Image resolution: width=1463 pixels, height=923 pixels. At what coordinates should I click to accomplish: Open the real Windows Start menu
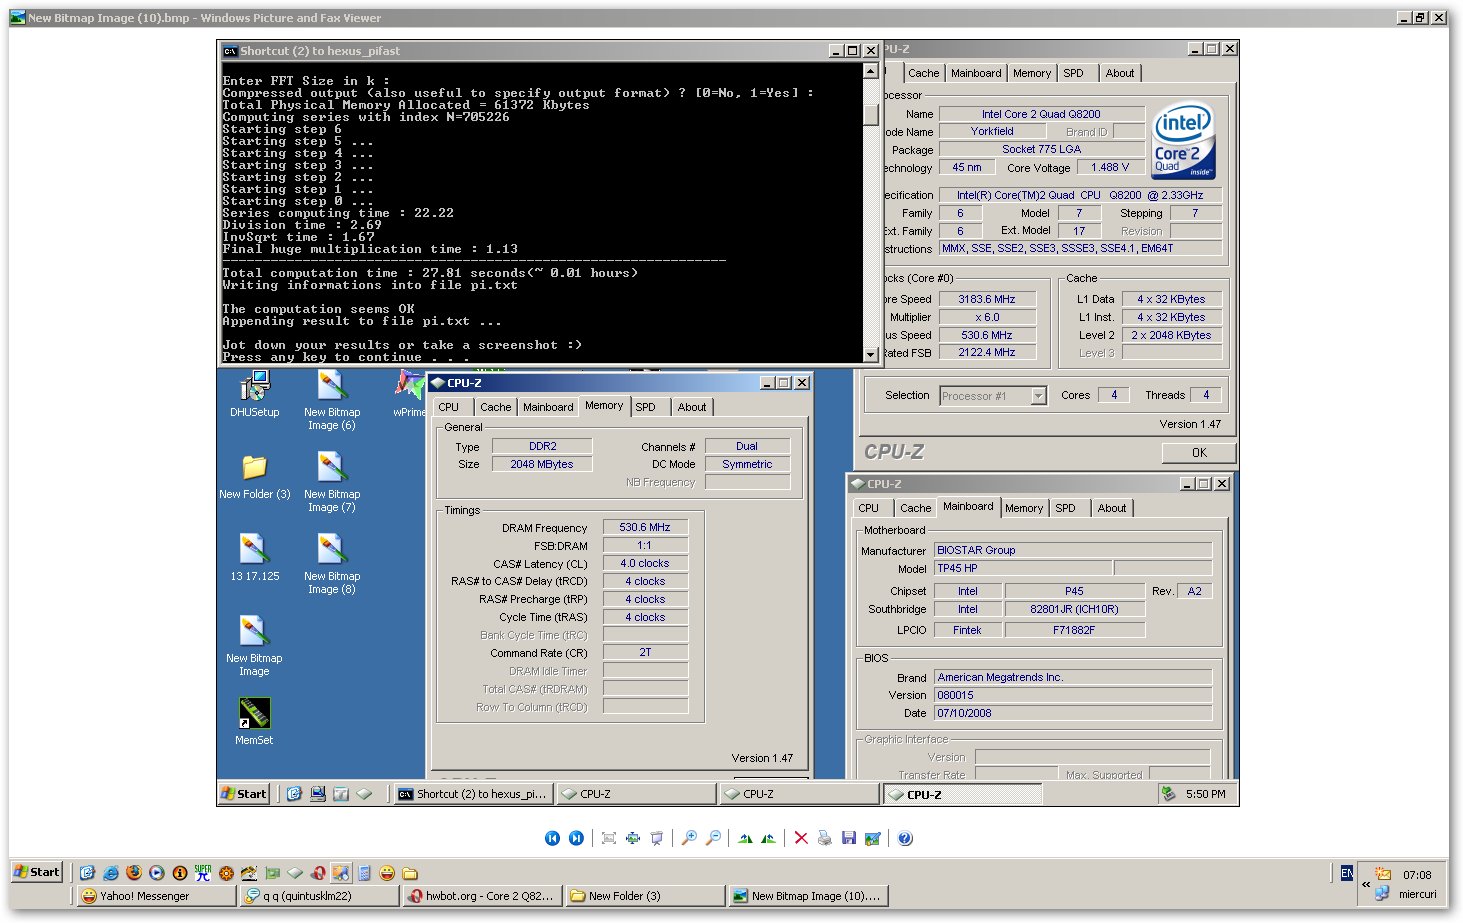(x=37, y=872)
